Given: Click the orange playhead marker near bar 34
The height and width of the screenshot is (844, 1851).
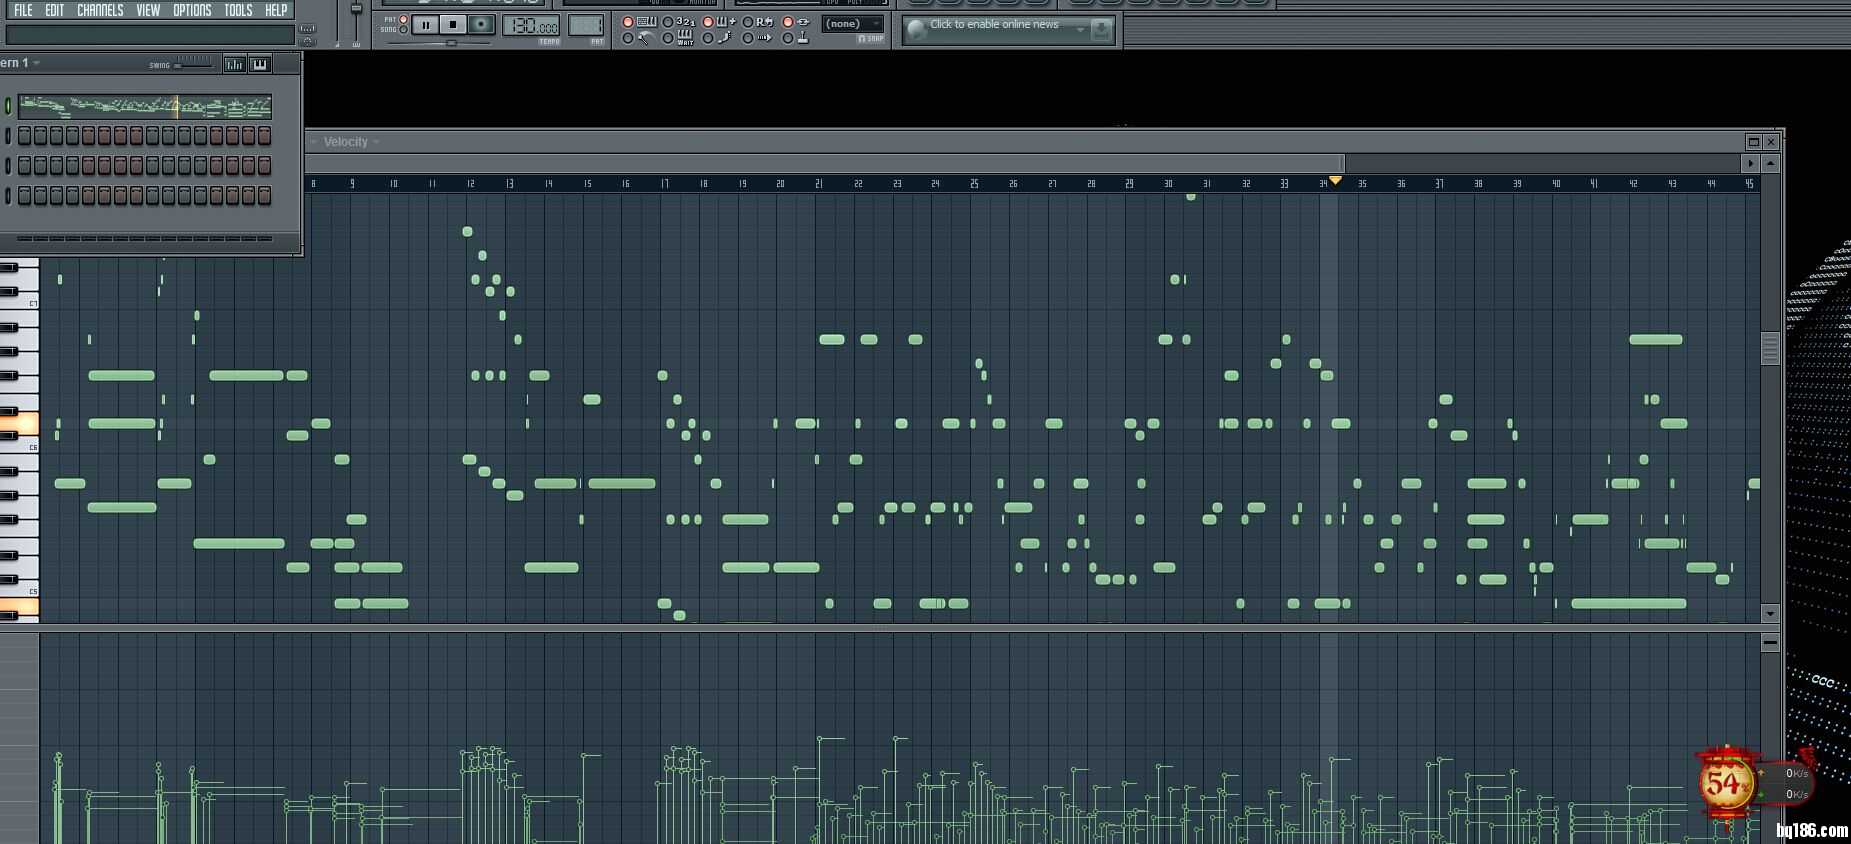Looking at the screenshot, I should pyautogui.click(x=1335, y=180).
